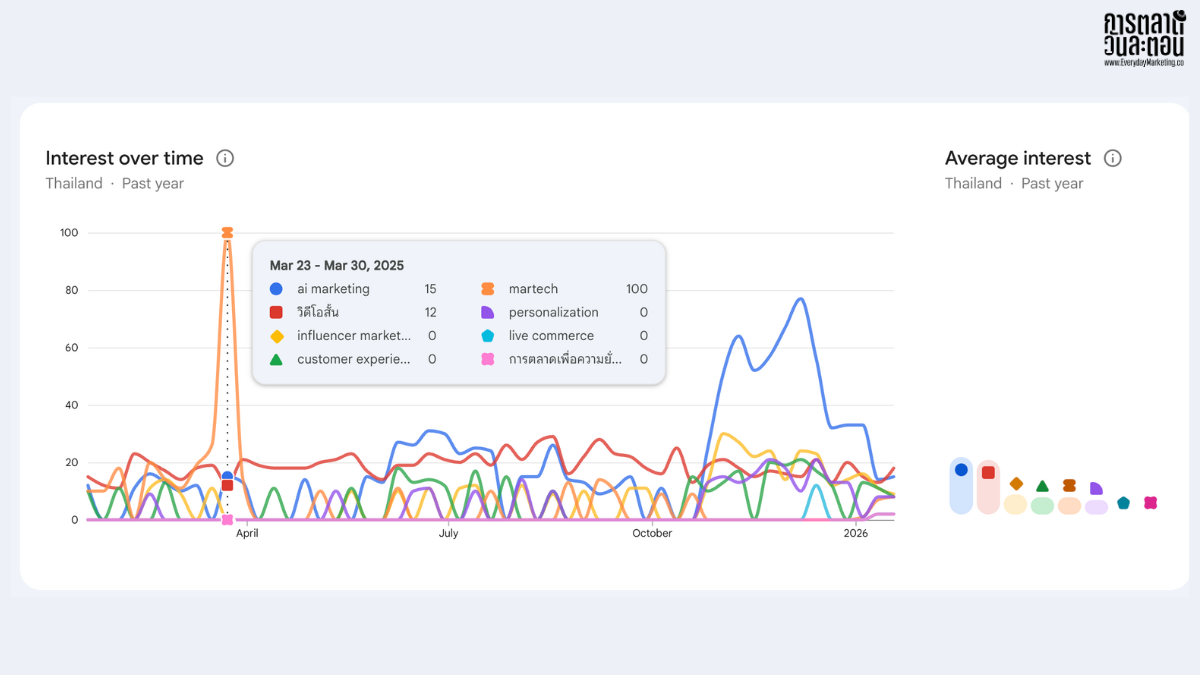1200x675 pixels.
Task: Click the yellow diamond influencer marketing icon in tooltip
Action: [276, 336]
